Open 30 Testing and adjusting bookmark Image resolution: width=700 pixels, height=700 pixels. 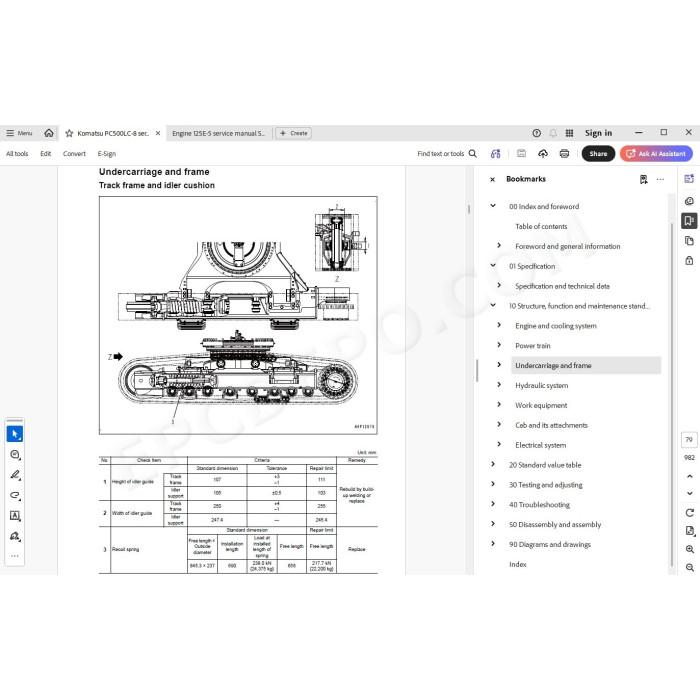(546, 485)
